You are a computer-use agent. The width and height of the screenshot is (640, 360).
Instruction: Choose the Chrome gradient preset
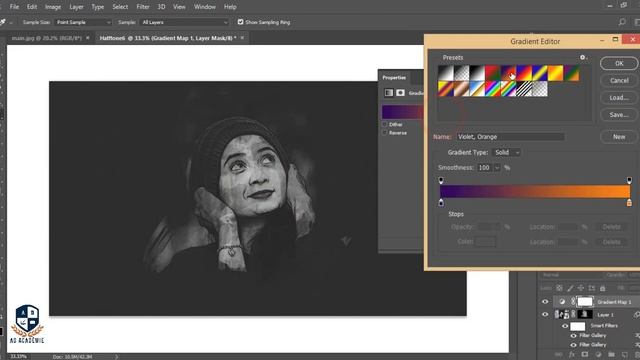point(477,89)
